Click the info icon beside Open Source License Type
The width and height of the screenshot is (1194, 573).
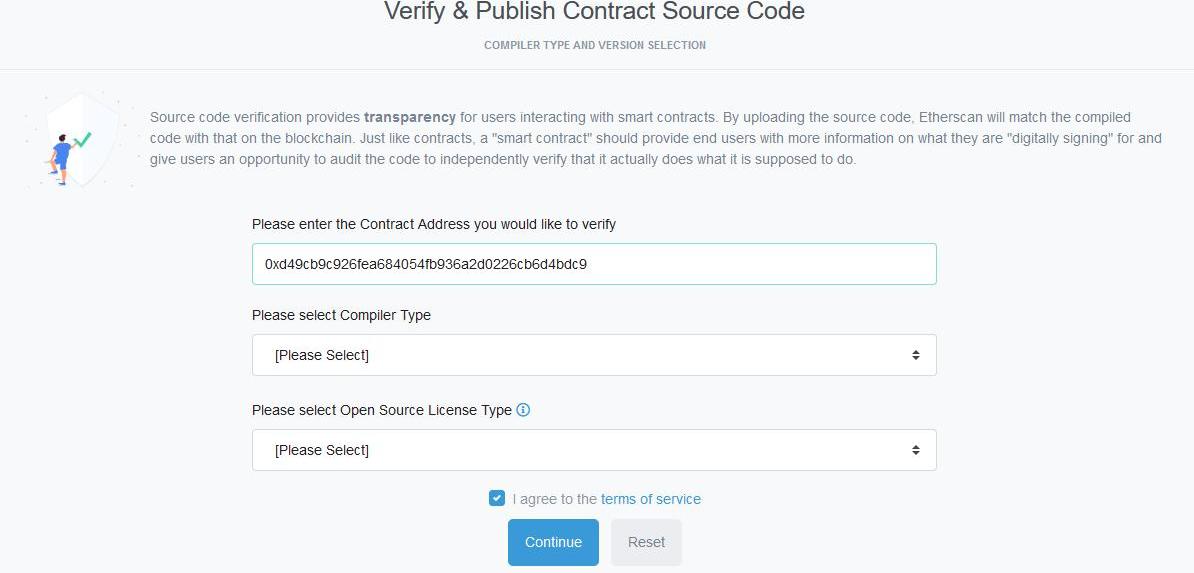coord(523,410)
